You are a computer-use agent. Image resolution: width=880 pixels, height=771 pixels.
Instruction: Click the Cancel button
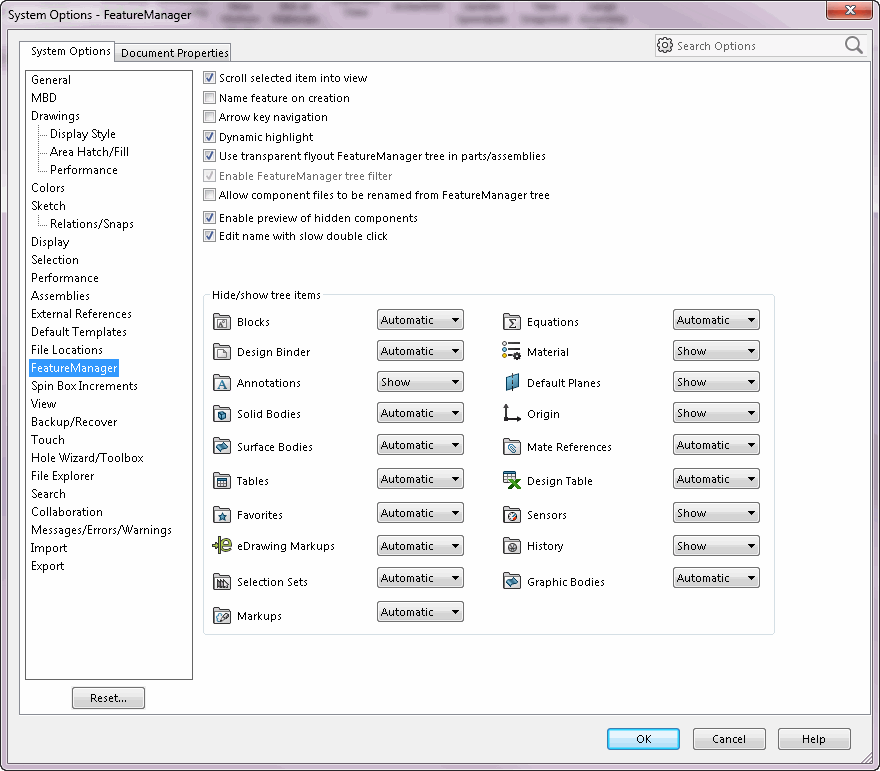pos(729,739)
